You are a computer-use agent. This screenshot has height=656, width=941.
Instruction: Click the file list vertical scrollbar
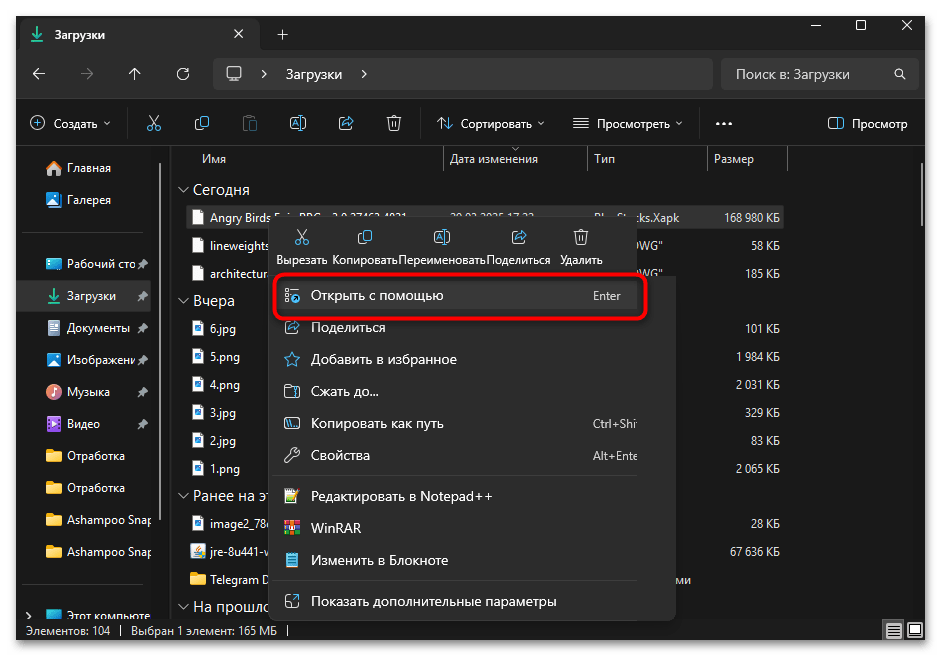coord(922,196)
